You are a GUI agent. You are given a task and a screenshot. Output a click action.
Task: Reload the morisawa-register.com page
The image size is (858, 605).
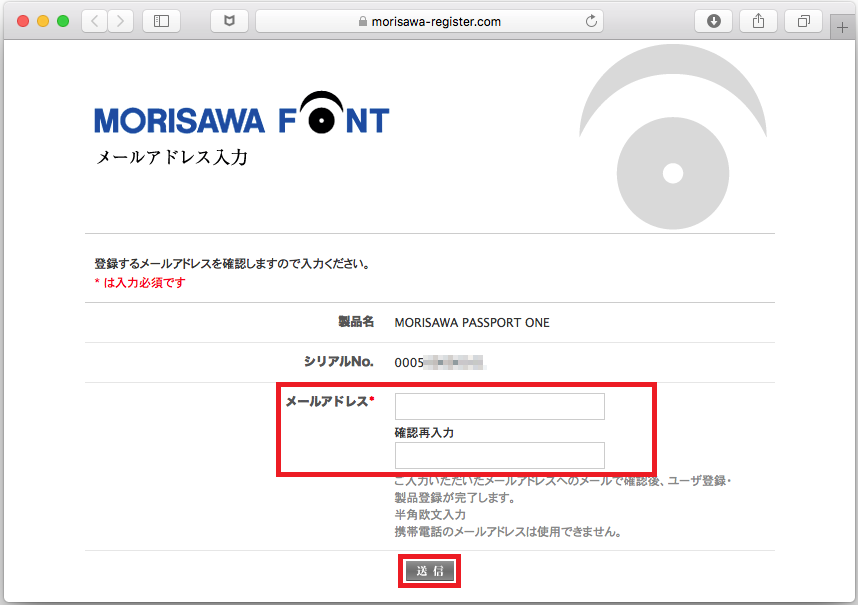591,21
